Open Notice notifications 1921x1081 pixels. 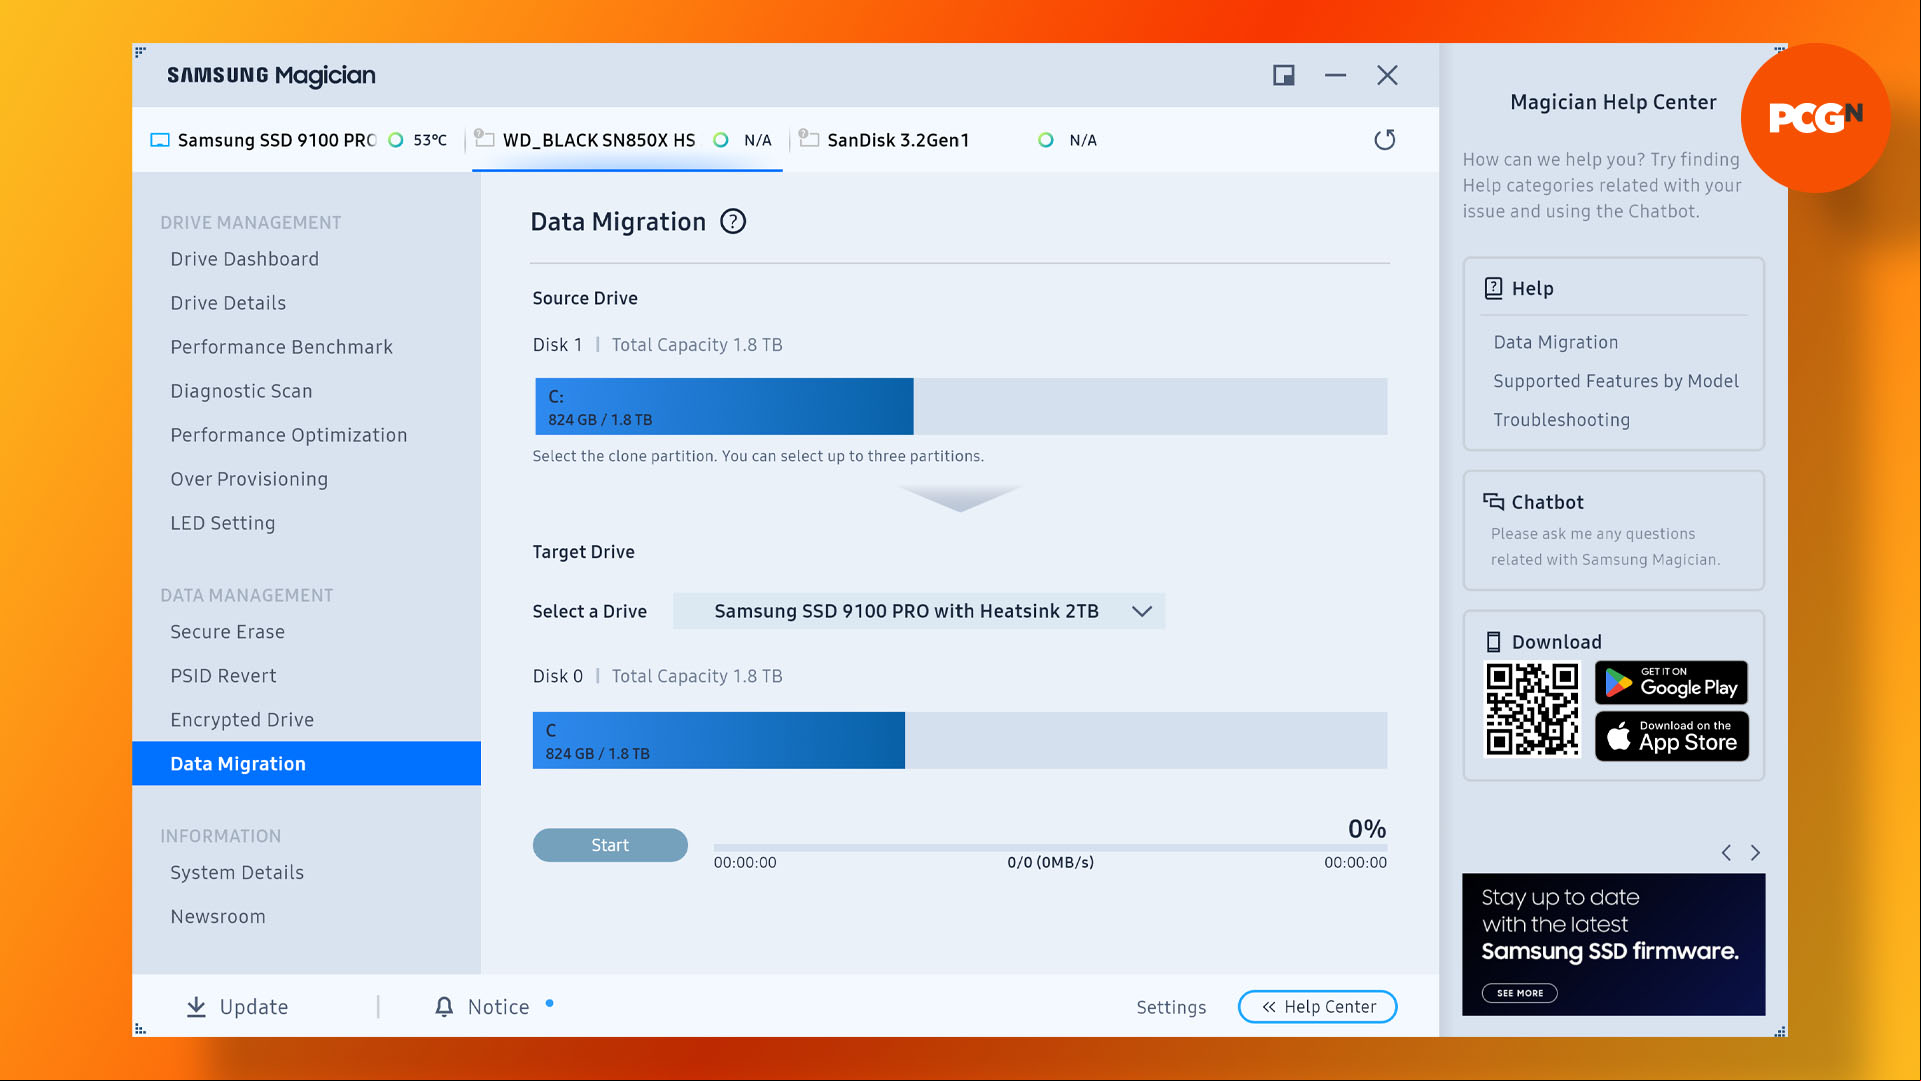498,1007
